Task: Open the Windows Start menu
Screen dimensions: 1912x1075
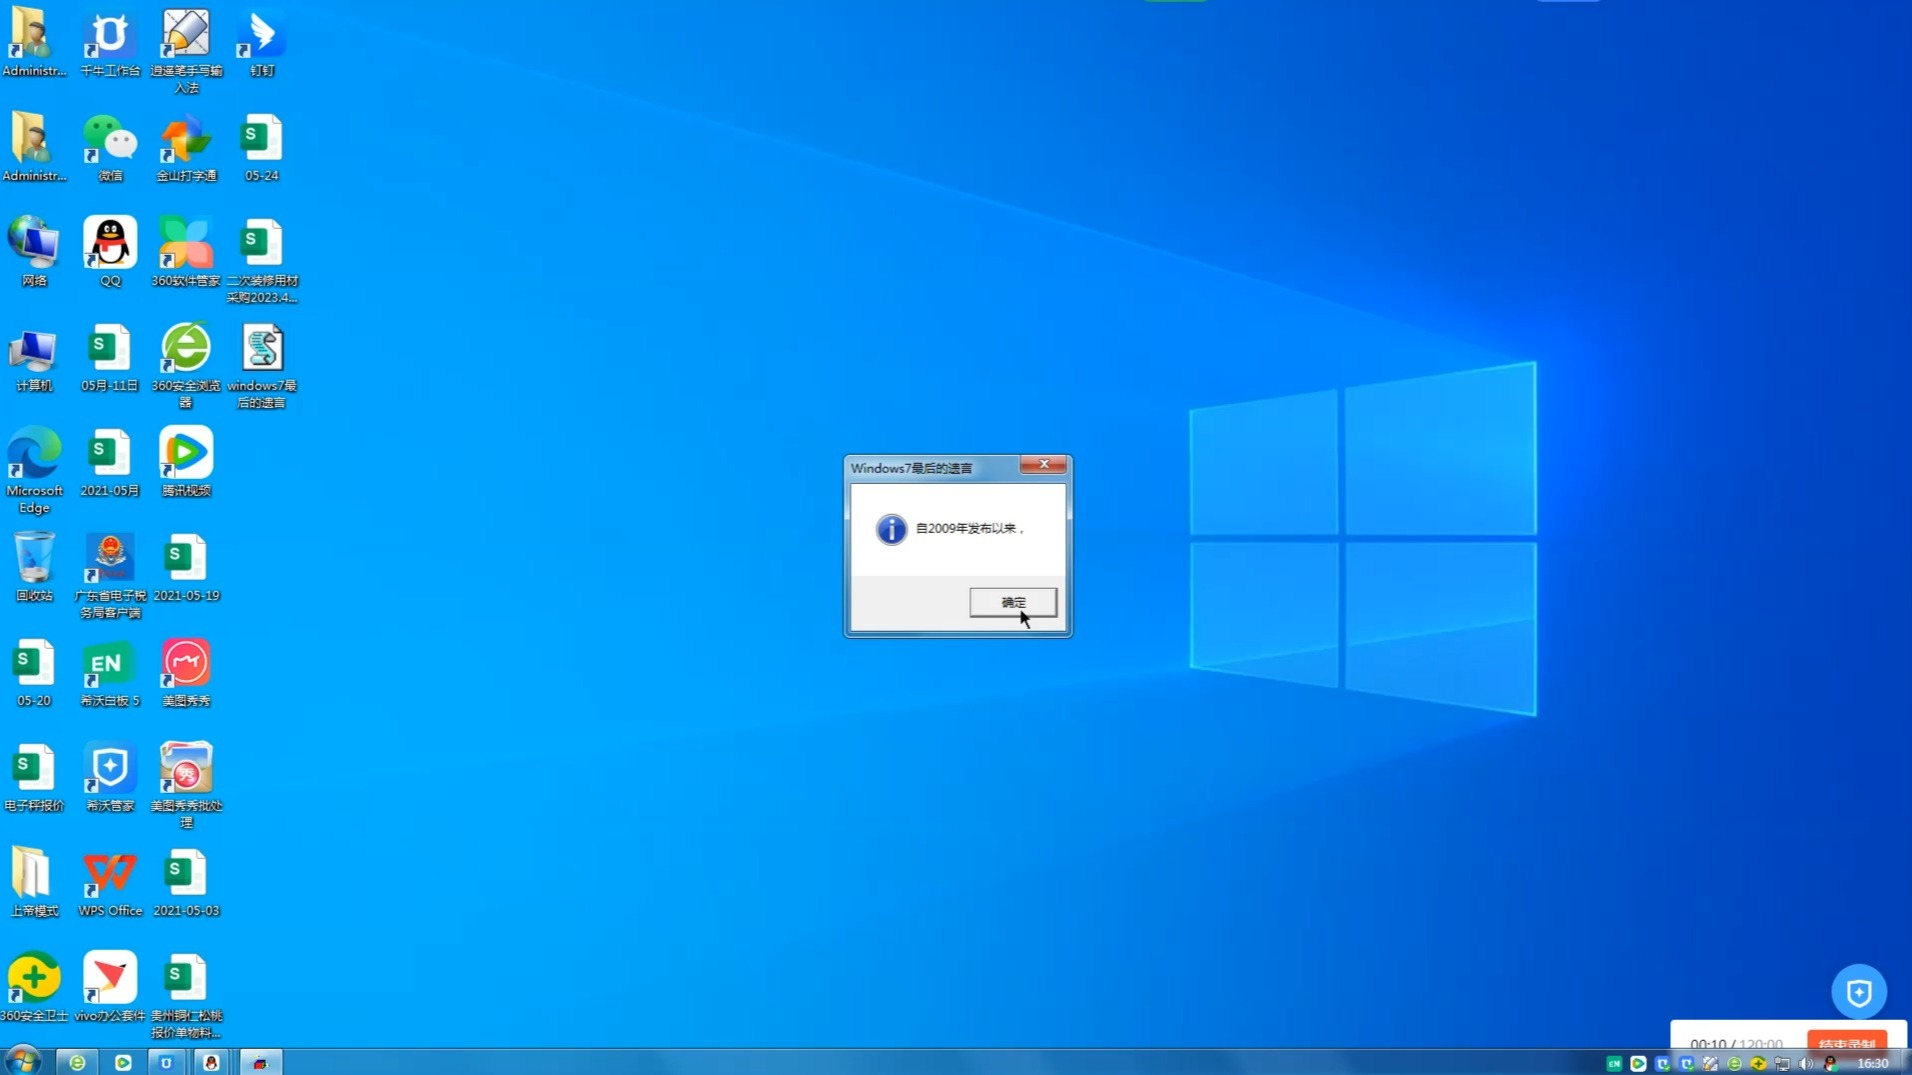Action: coord(24,1062)
